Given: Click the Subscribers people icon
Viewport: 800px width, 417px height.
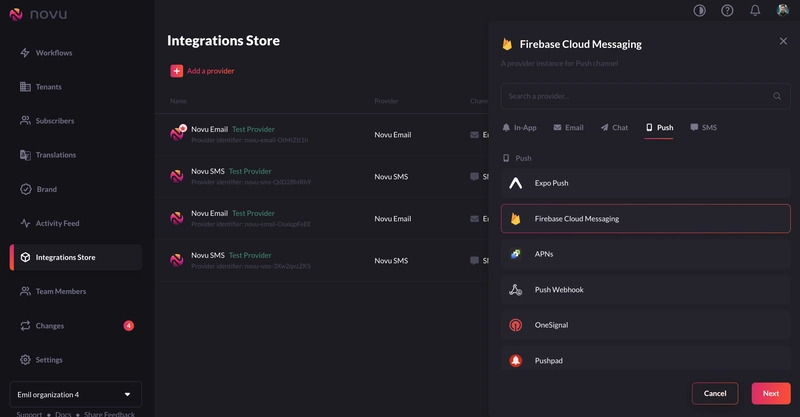Looking at the screenshot, I should click(x=25, y=121).
